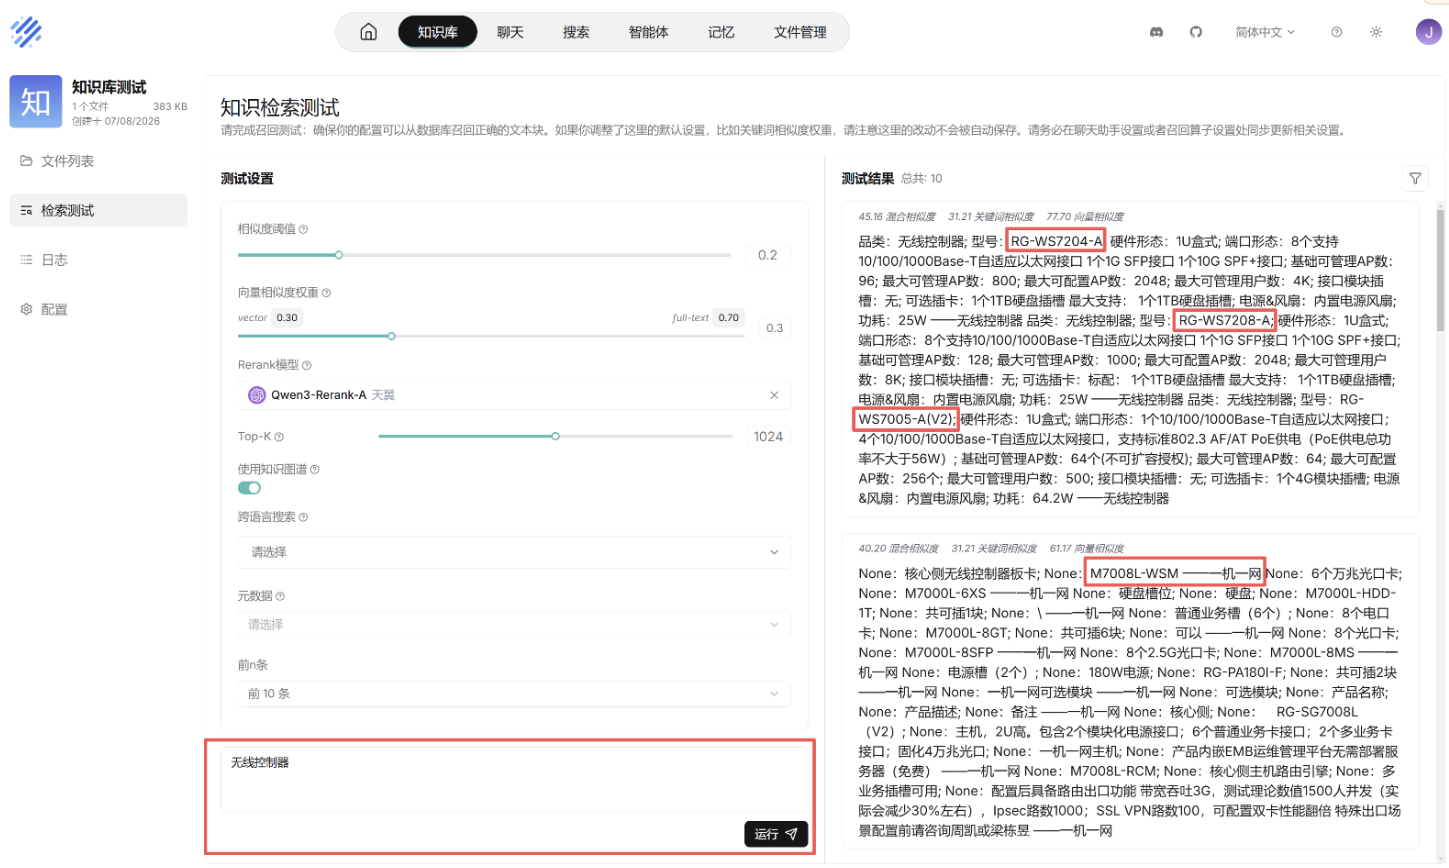
Task: Open 配置 in the sidebar
Action: 98,310
